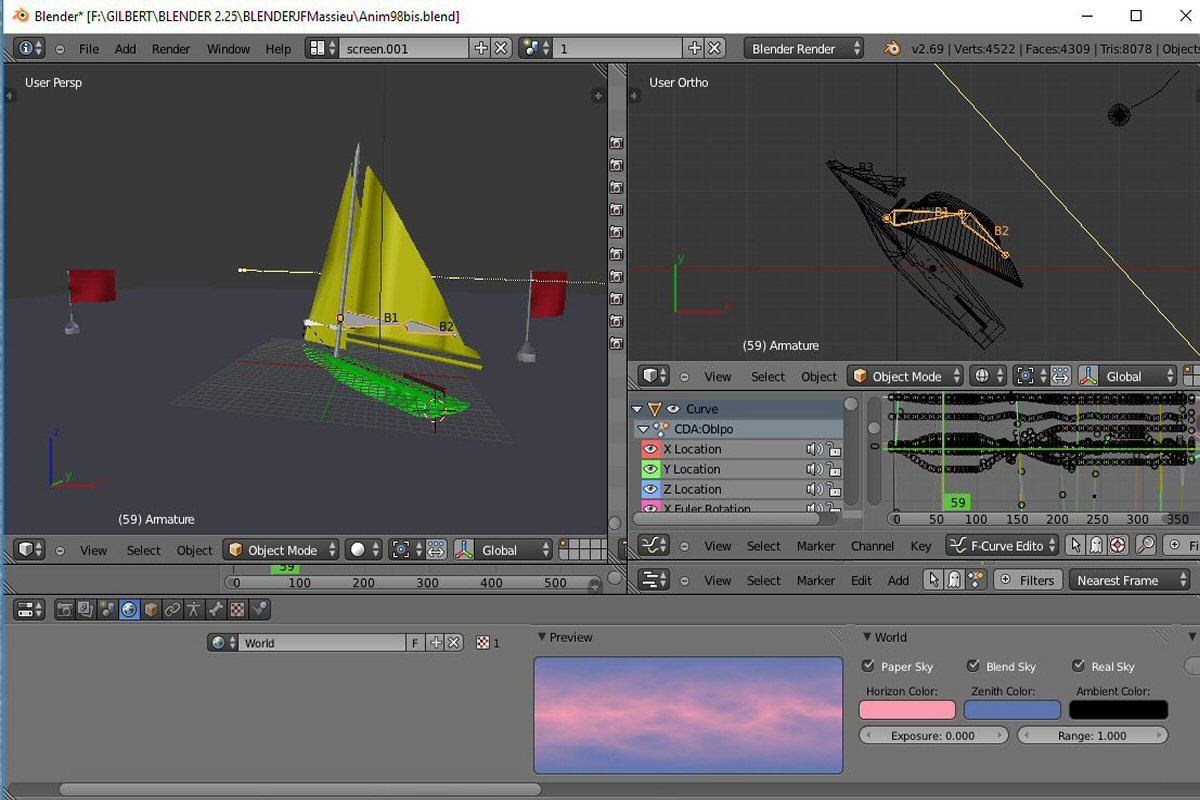Open the Object Constraints chain tab

pyautogui.click(x=172, y=609)
